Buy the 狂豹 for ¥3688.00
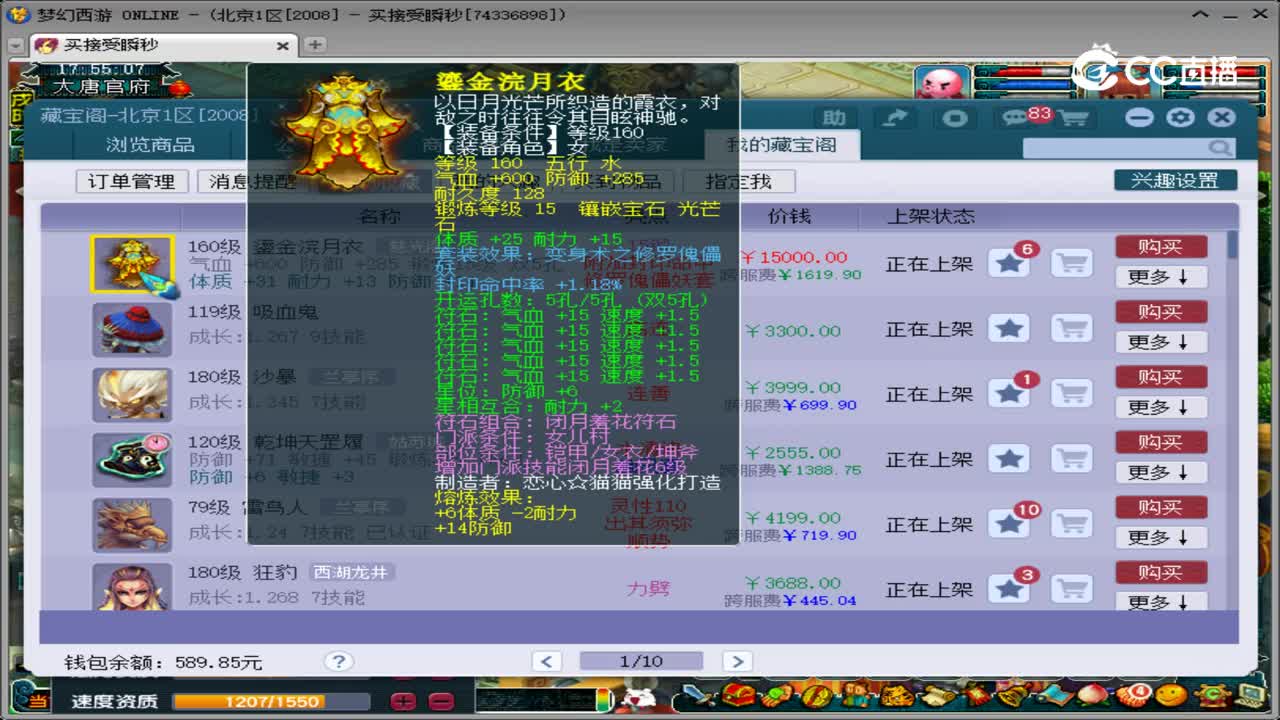This screenshot has height=720, width=1280. 1161,571
